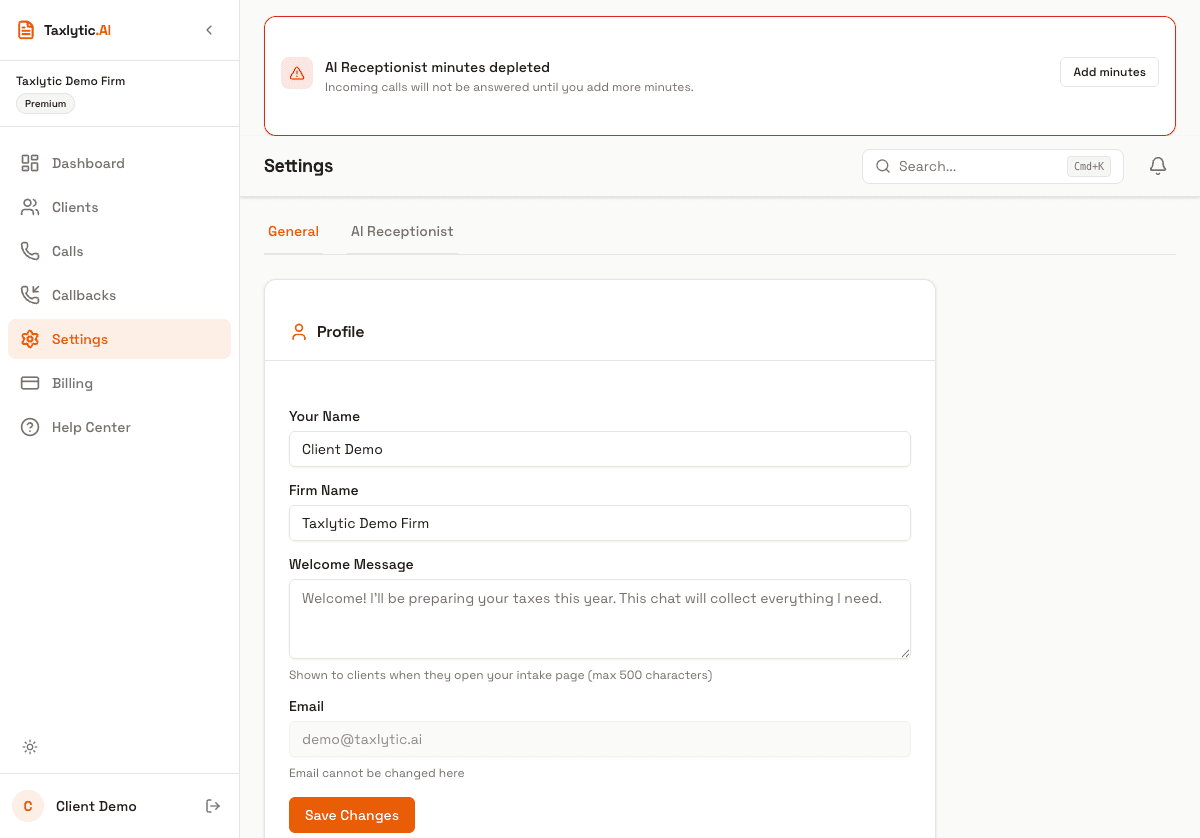Log out using the sign-out icon
This screenshot has width=1200, height=838.
[213, 806]
